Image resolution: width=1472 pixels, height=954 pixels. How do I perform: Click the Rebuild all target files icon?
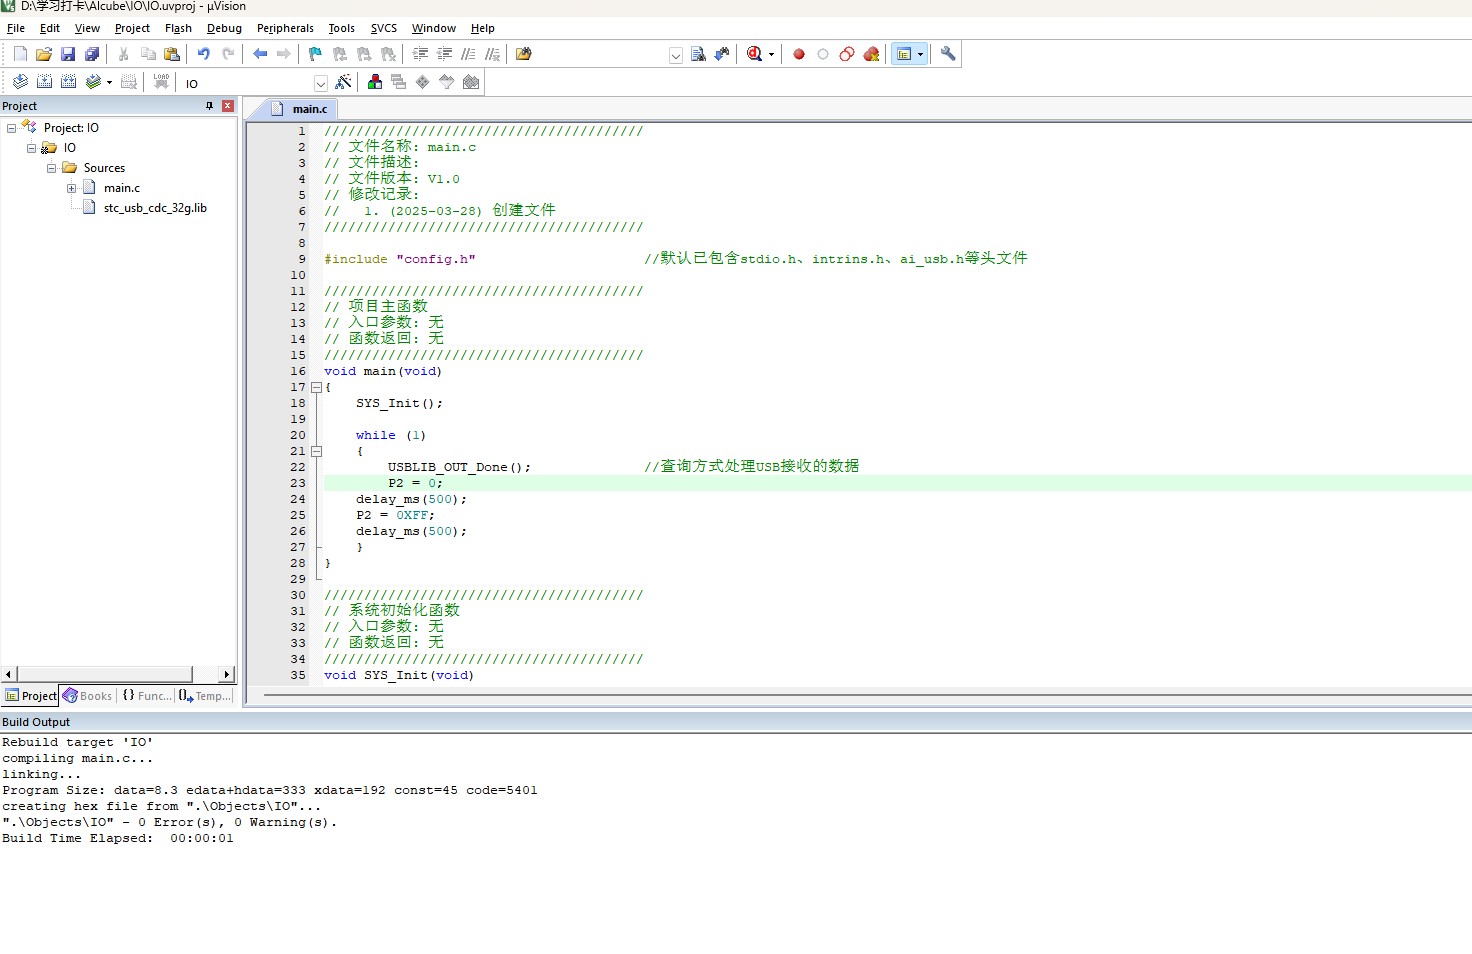(68, 82)
